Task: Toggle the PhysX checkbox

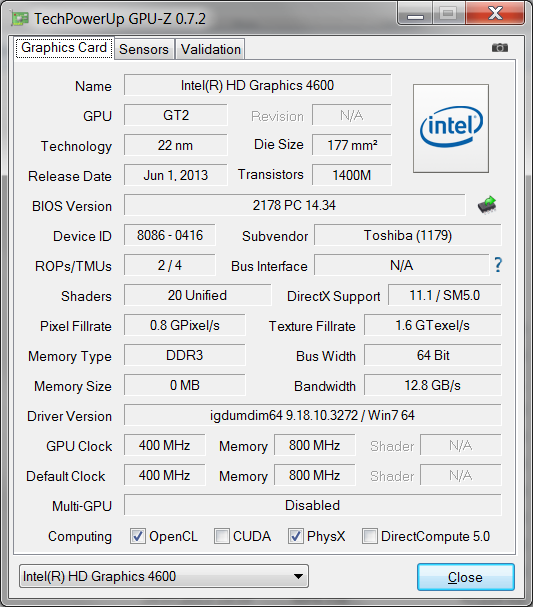Action: click(295, 536)
